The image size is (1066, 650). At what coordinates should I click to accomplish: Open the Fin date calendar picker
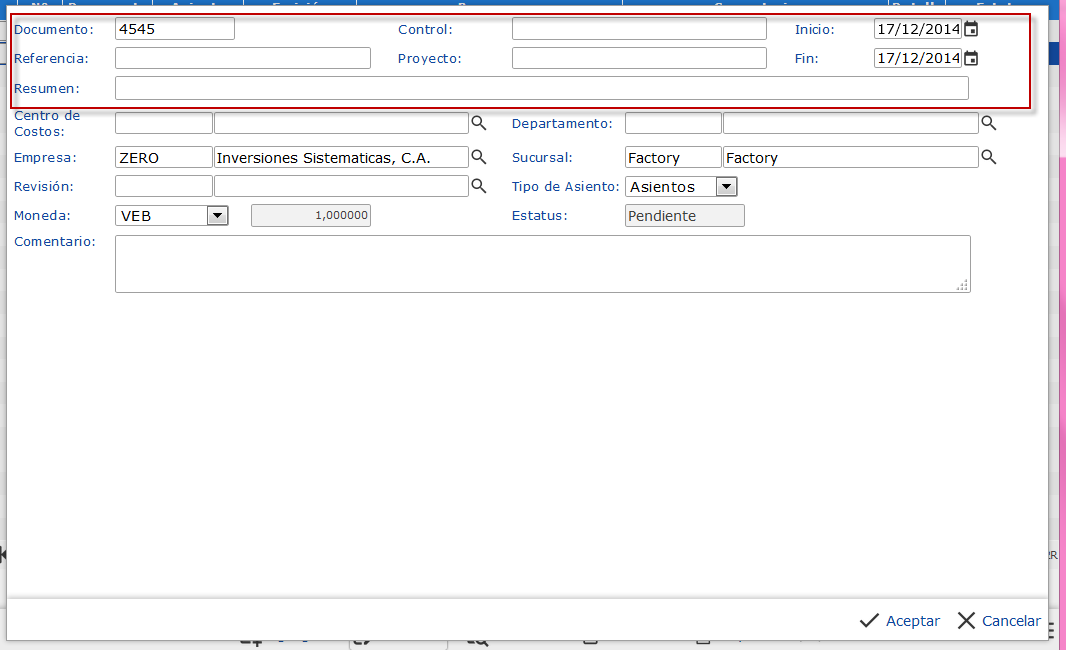click(971, 58)
